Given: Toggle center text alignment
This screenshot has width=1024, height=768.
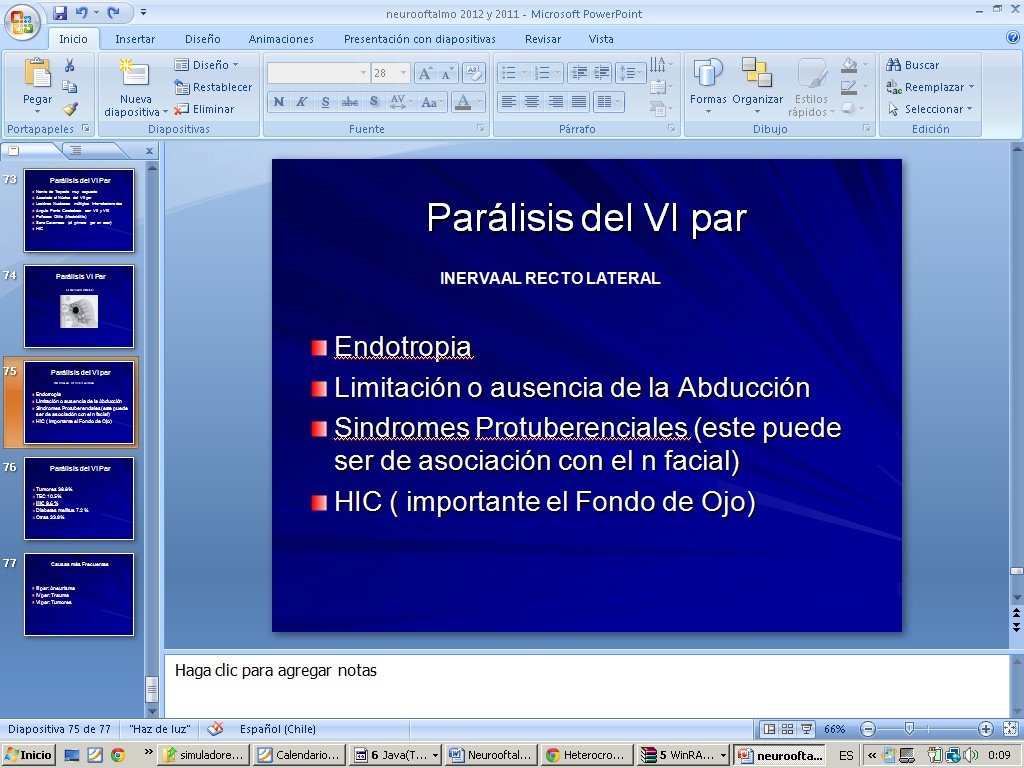Looking at the screenshot, I should click(x=532, y=102).
